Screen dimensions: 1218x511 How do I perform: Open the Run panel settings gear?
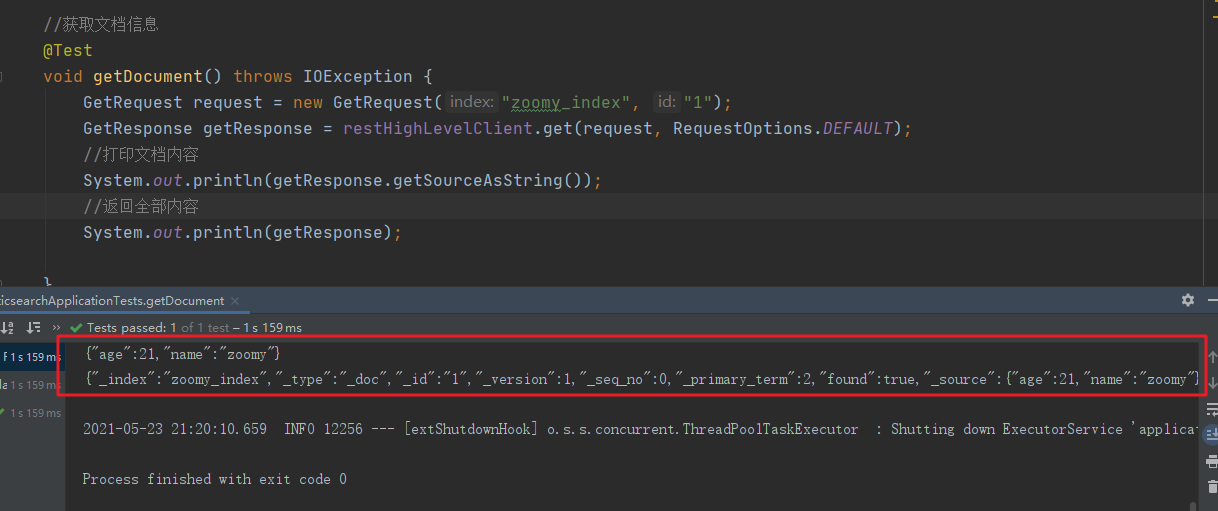click(1188, 300)
